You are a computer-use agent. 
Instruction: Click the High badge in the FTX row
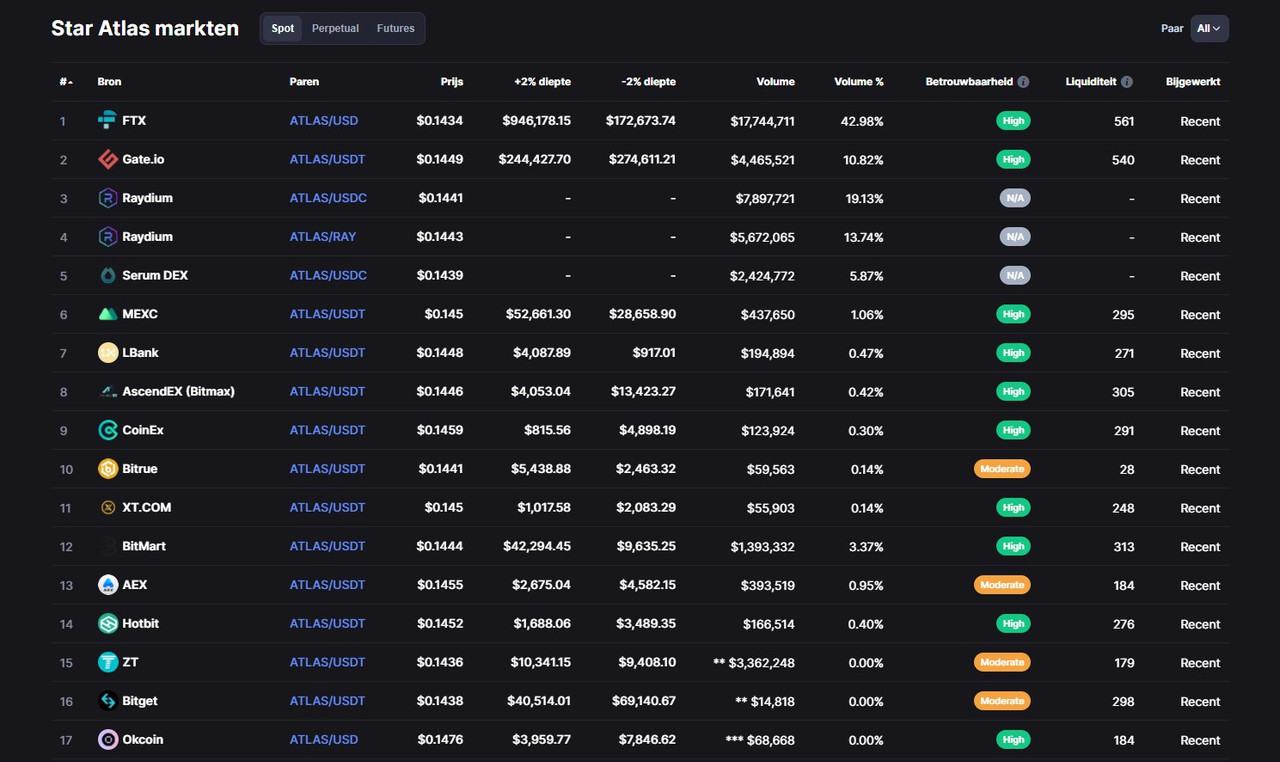(1013, 121)
